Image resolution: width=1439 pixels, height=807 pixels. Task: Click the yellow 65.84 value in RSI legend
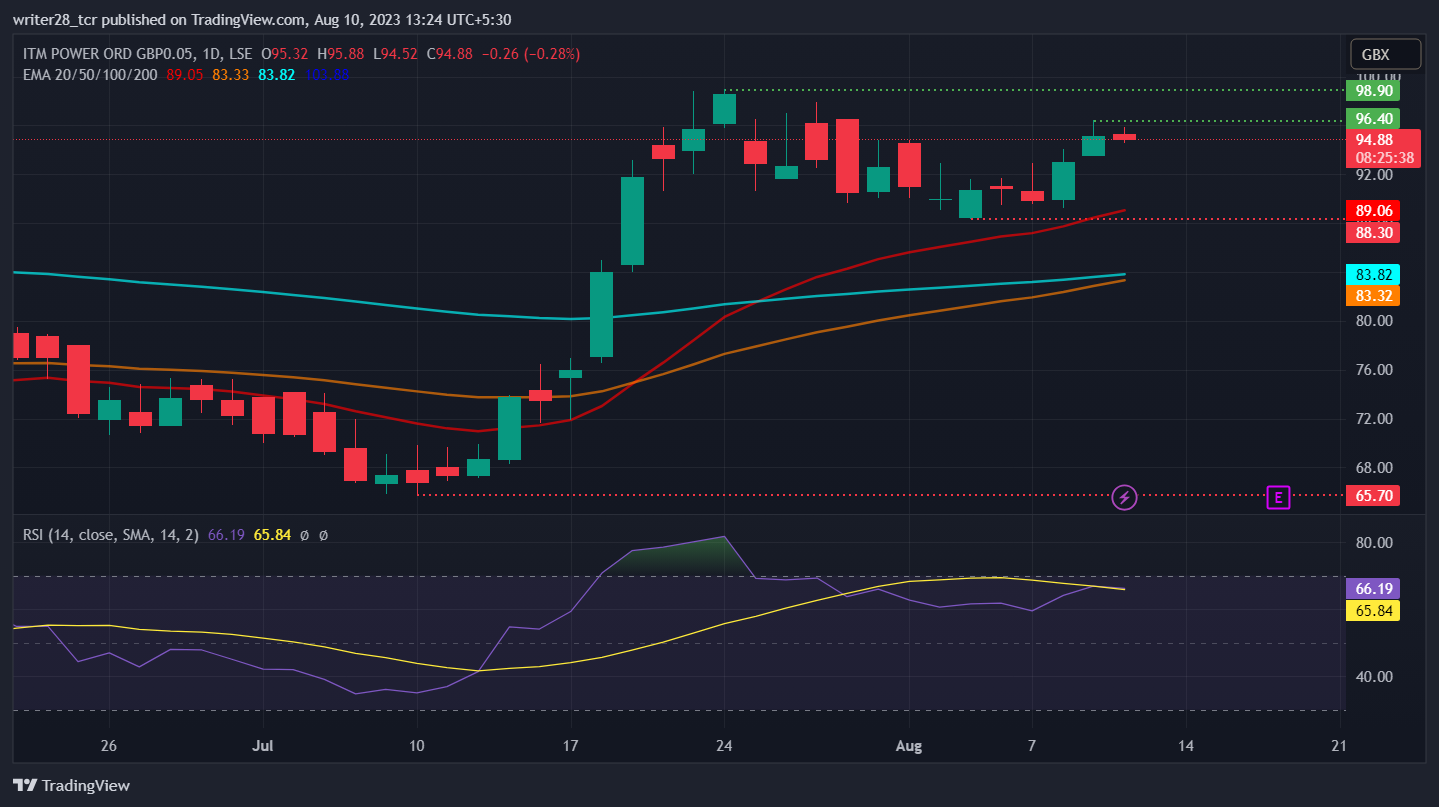pos(272,535)
